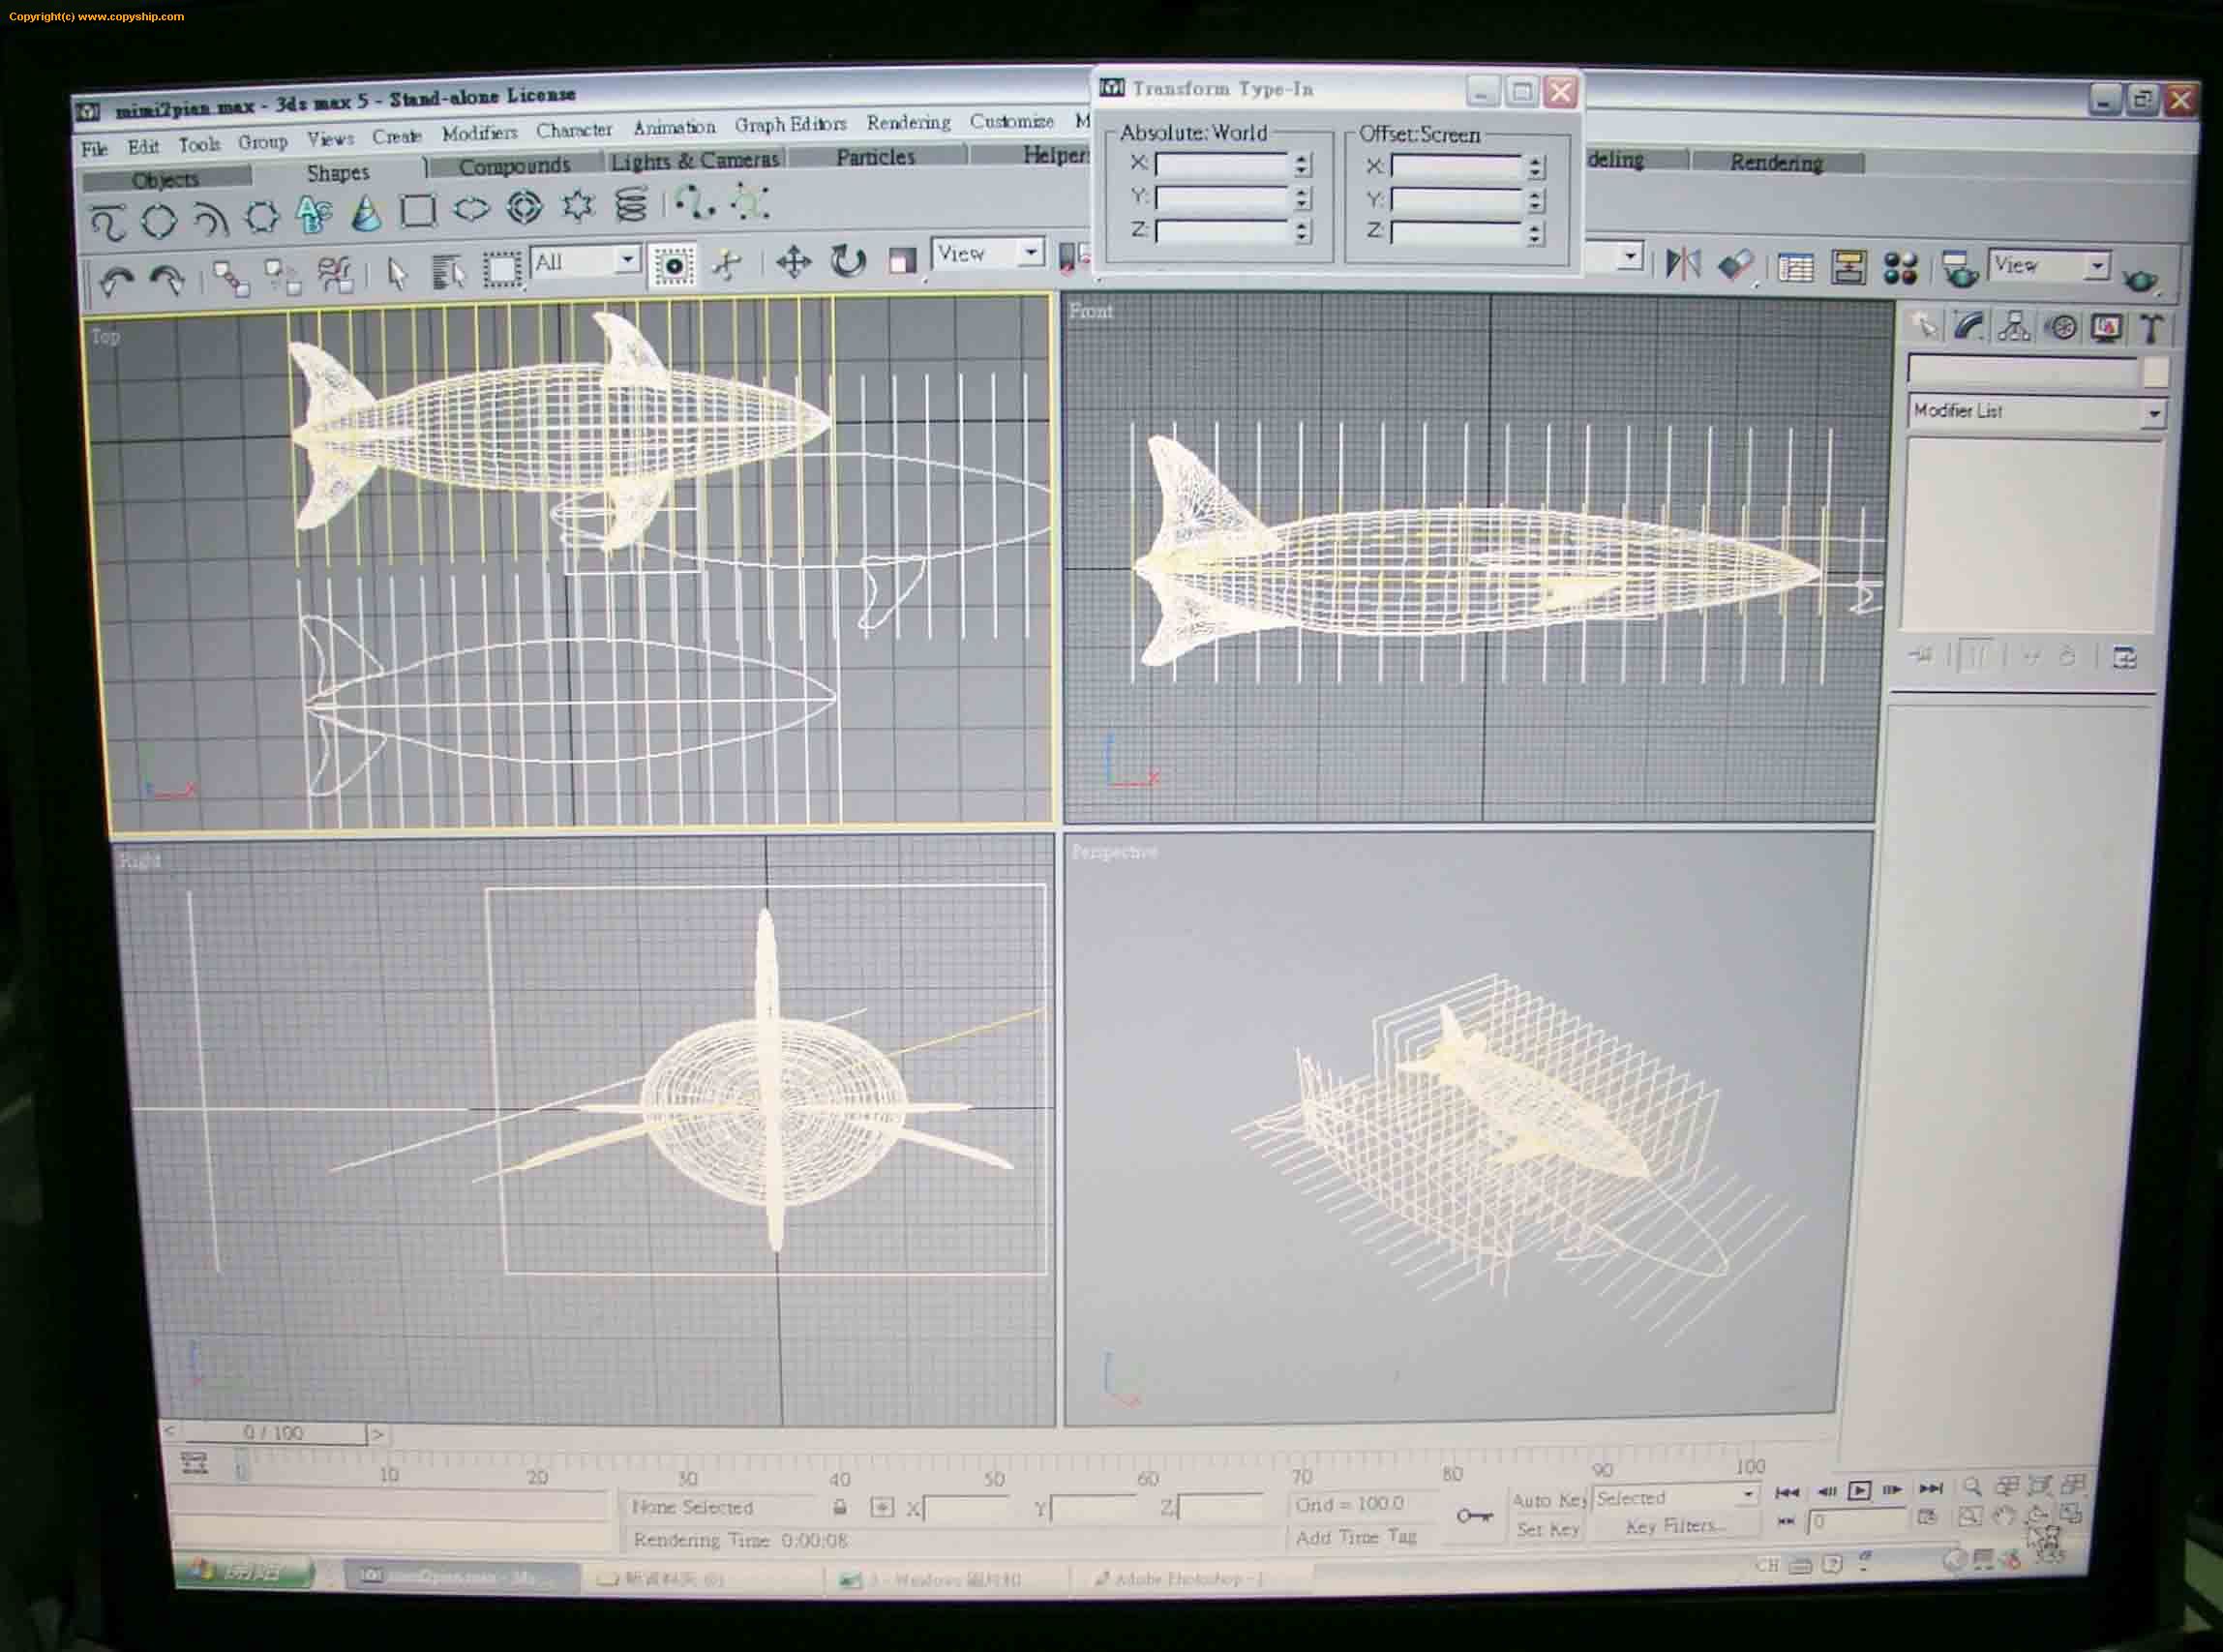Select the Rectangle shape tool
Image resolution: width=2223 pixels, height=1652 pixels.
coord(418,211)
